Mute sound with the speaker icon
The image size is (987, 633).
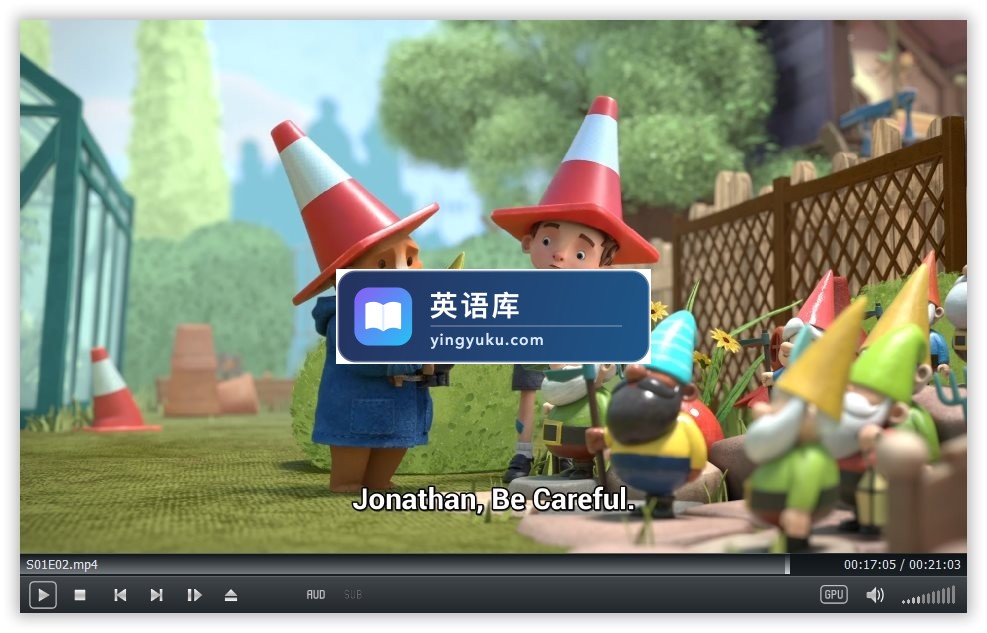tap(875, 595)
